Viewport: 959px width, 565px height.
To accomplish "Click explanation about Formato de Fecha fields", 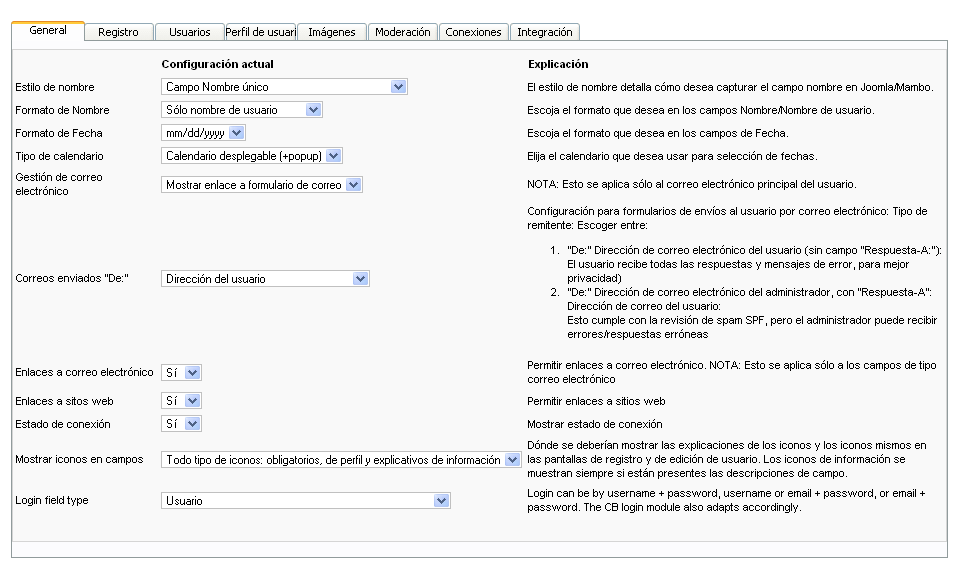I will (x=658, y=133).
